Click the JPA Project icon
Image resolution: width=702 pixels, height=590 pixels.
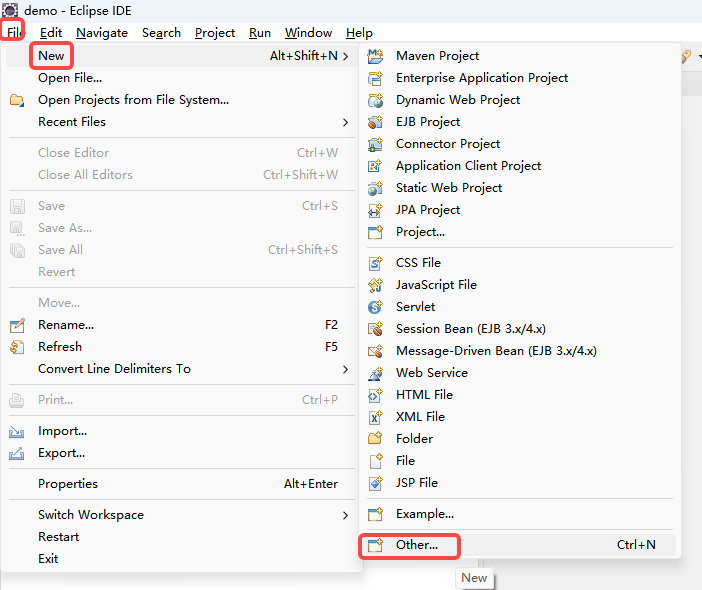(x=375, y=210)
